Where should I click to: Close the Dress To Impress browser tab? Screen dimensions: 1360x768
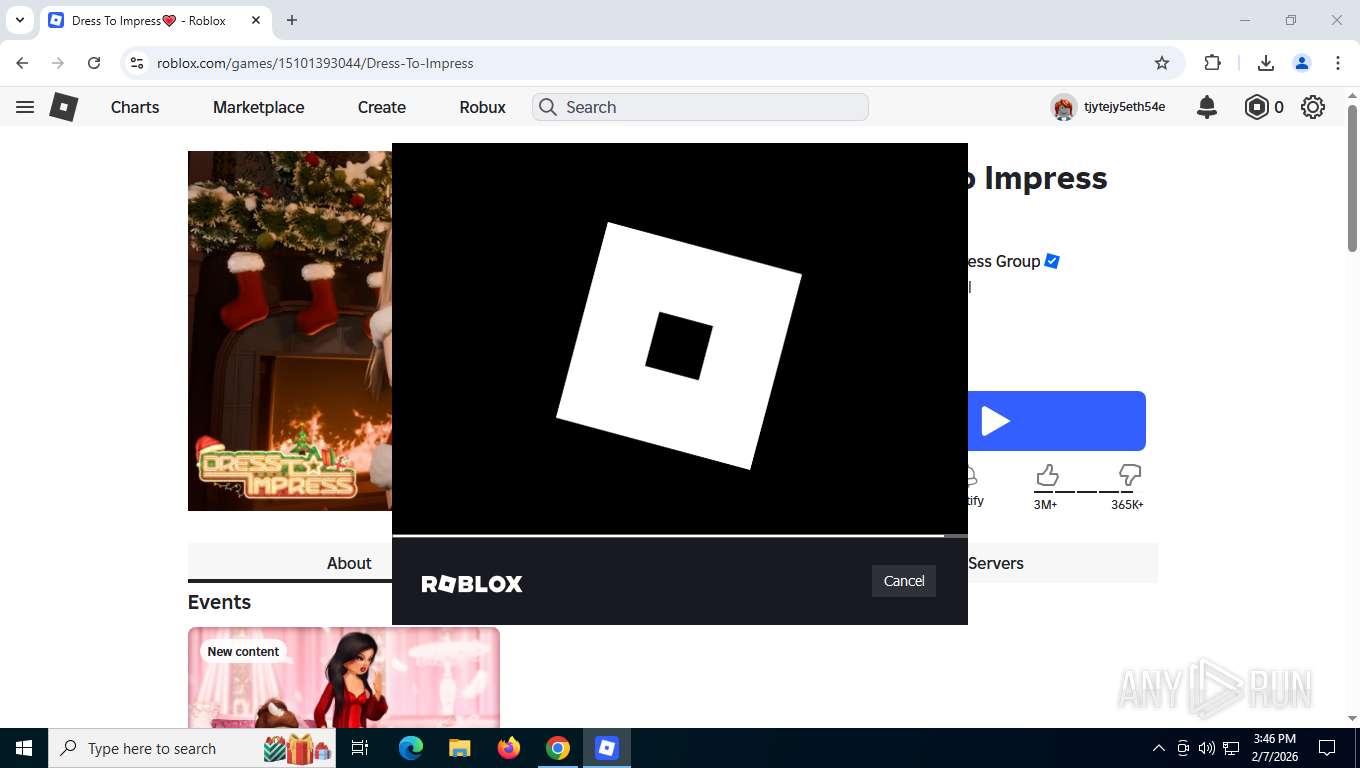[x=256, y=20]
